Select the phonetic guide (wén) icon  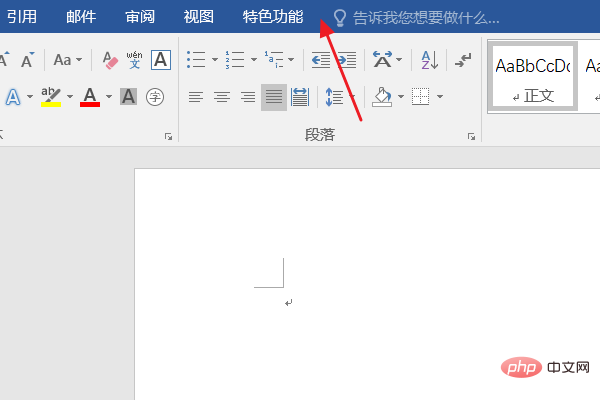coord(134,60)
